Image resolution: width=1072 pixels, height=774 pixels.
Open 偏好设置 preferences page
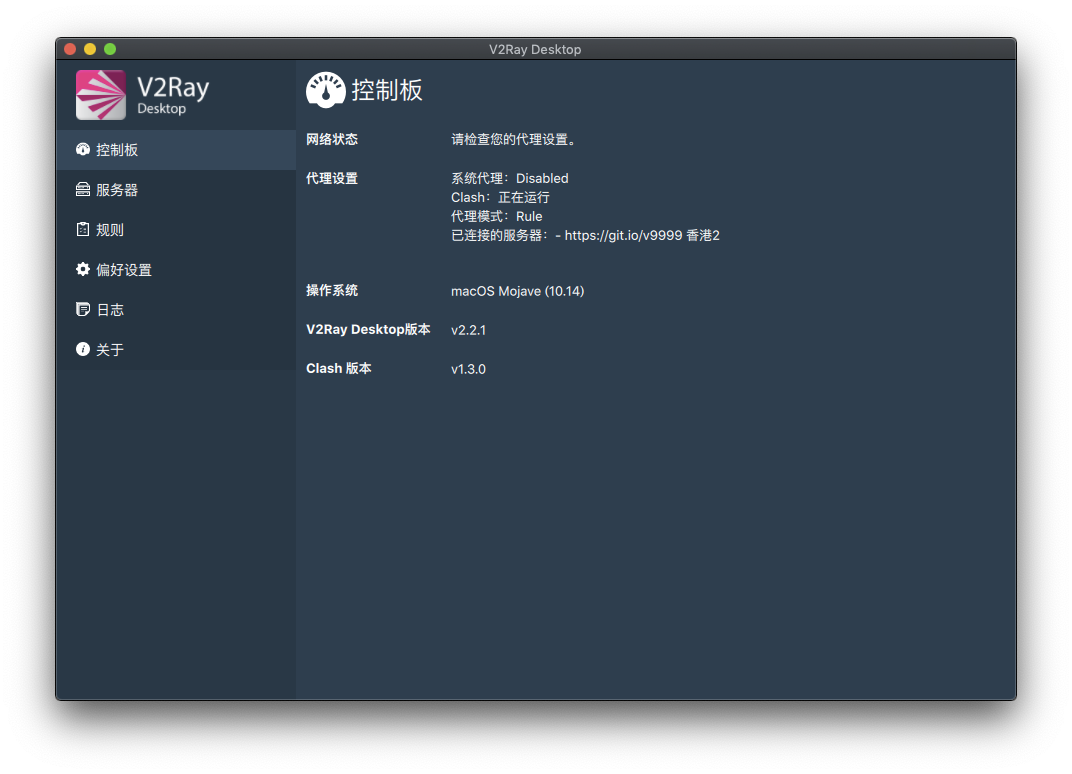click(176, 269)
